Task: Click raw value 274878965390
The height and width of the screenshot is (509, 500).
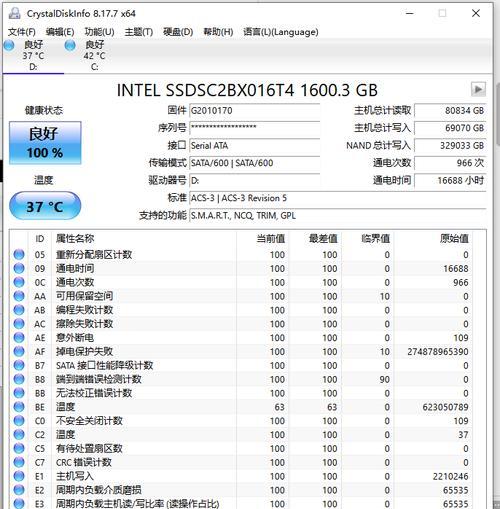Action: (x=438, y=352)
